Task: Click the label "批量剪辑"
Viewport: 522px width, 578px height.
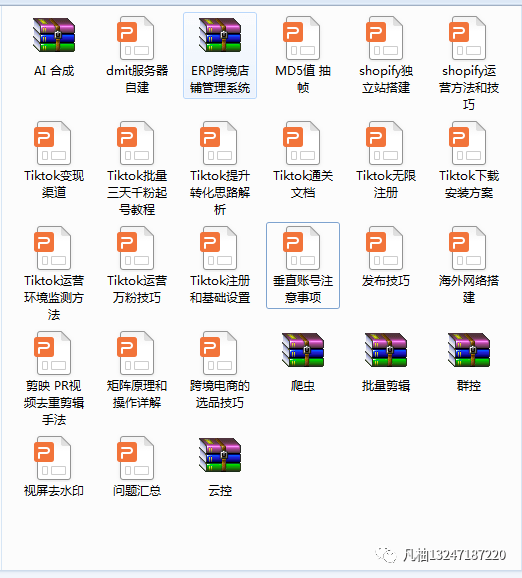Action: pos(386,386)
